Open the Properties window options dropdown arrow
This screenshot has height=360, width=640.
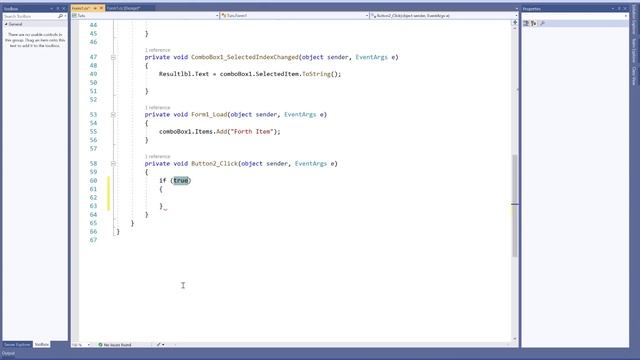(x=613, y=9)
